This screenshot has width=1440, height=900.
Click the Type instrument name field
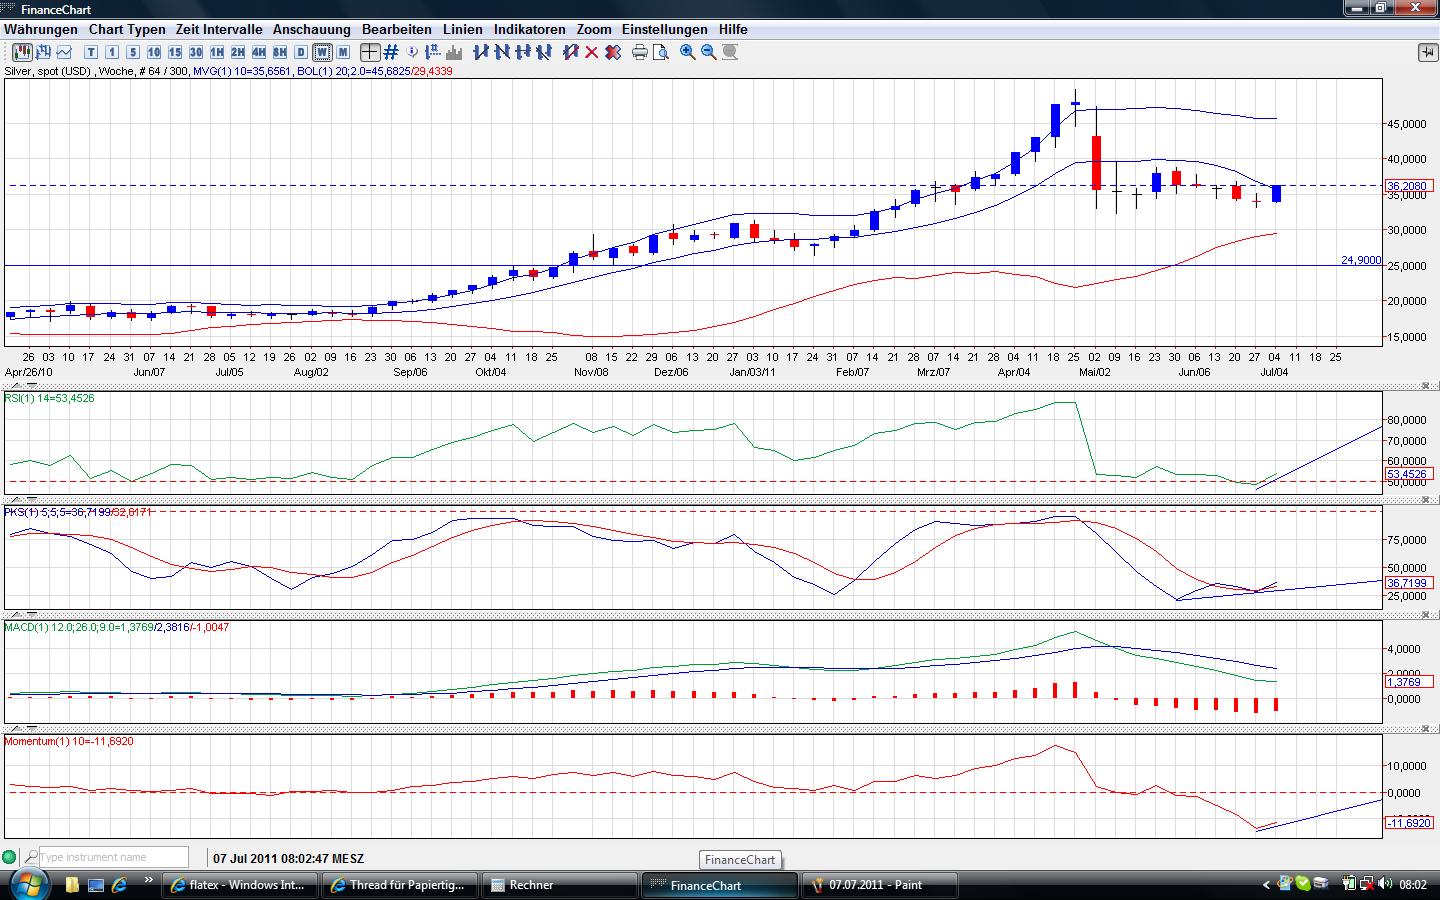pos(113,857)
